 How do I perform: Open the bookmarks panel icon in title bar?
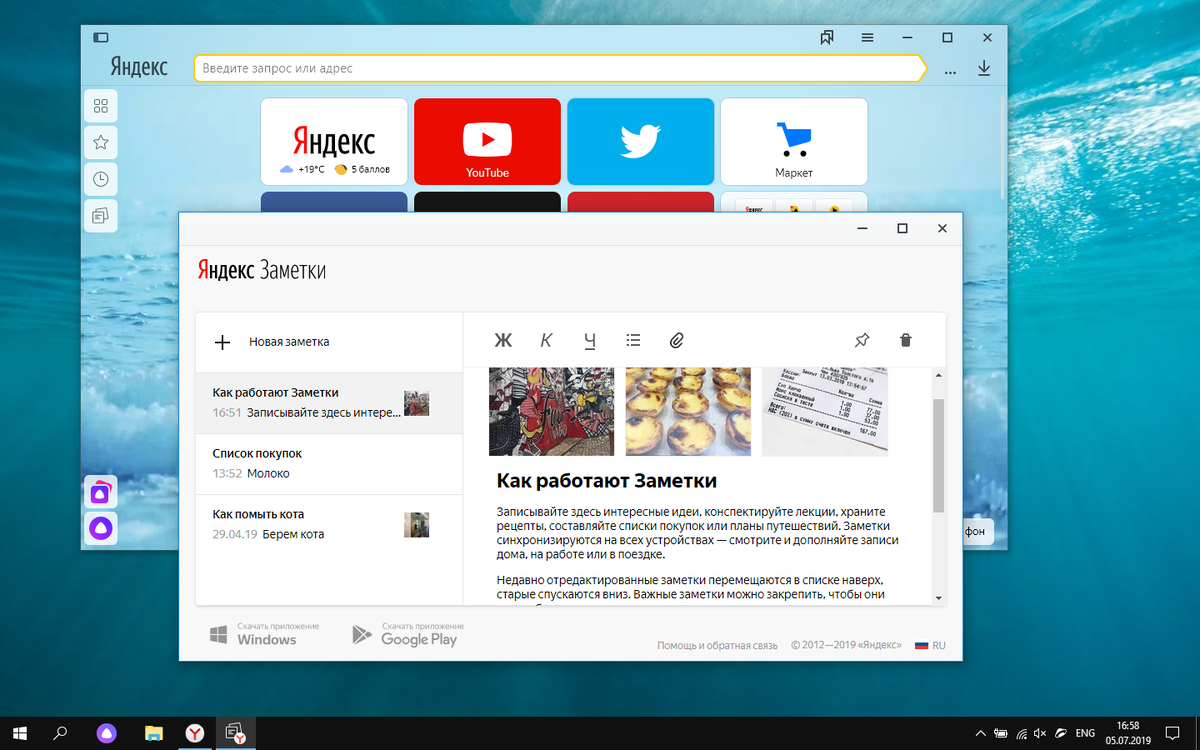[827, 38]
